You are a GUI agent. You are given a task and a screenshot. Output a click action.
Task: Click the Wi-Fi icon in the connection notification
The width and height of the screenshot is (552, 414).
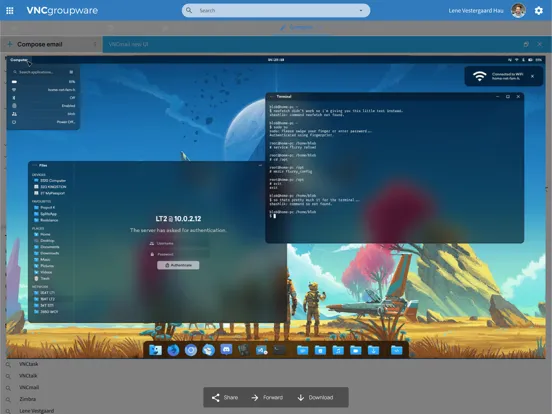[479, 76]
